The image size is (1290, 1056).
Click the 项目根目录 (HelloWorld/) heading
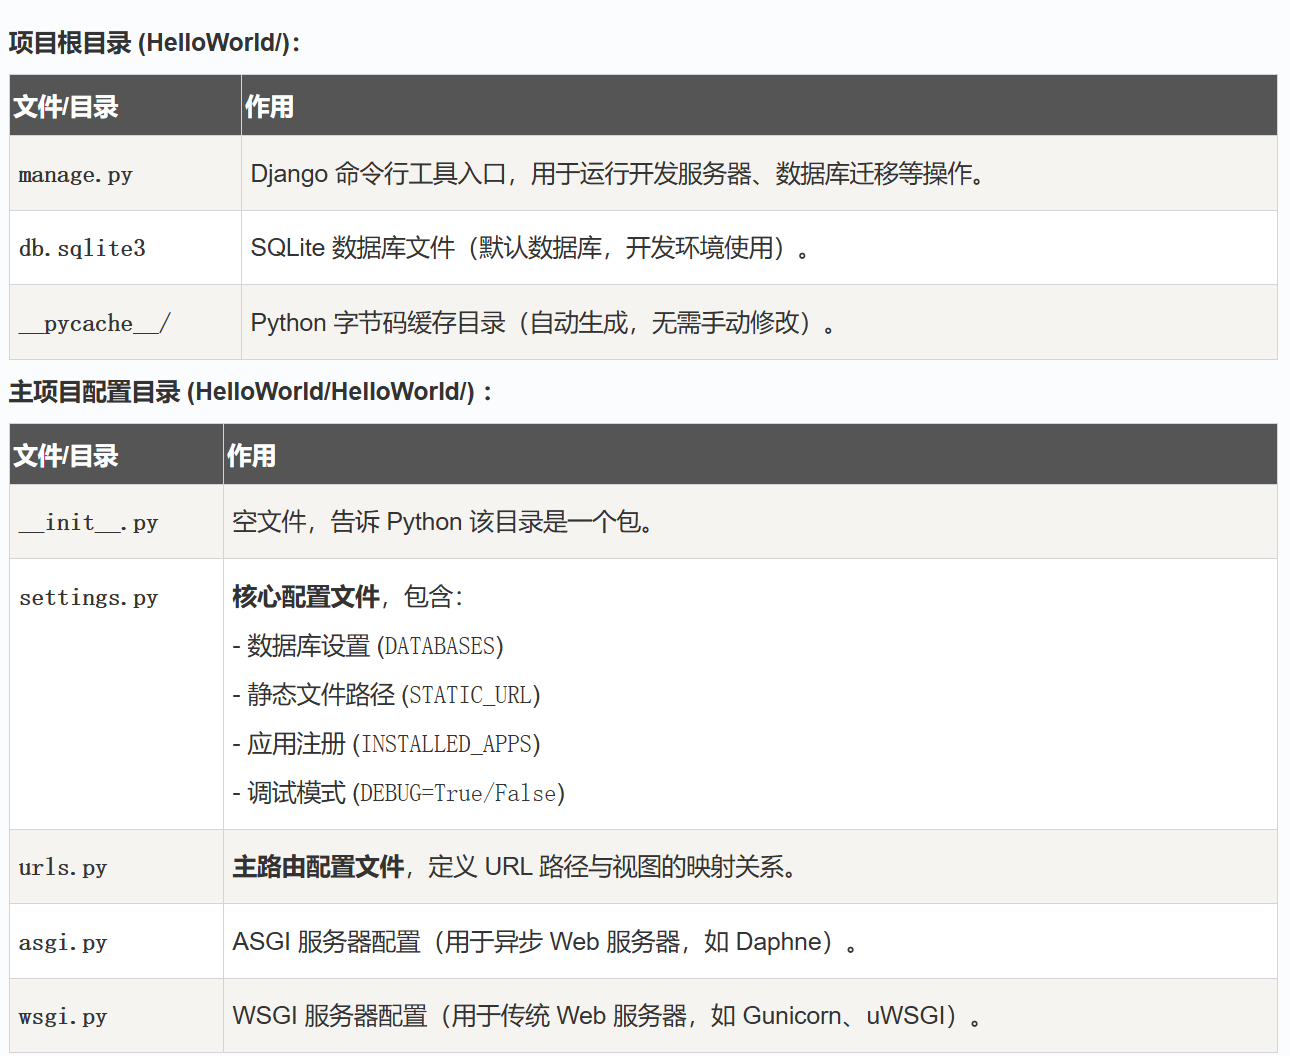154,43
